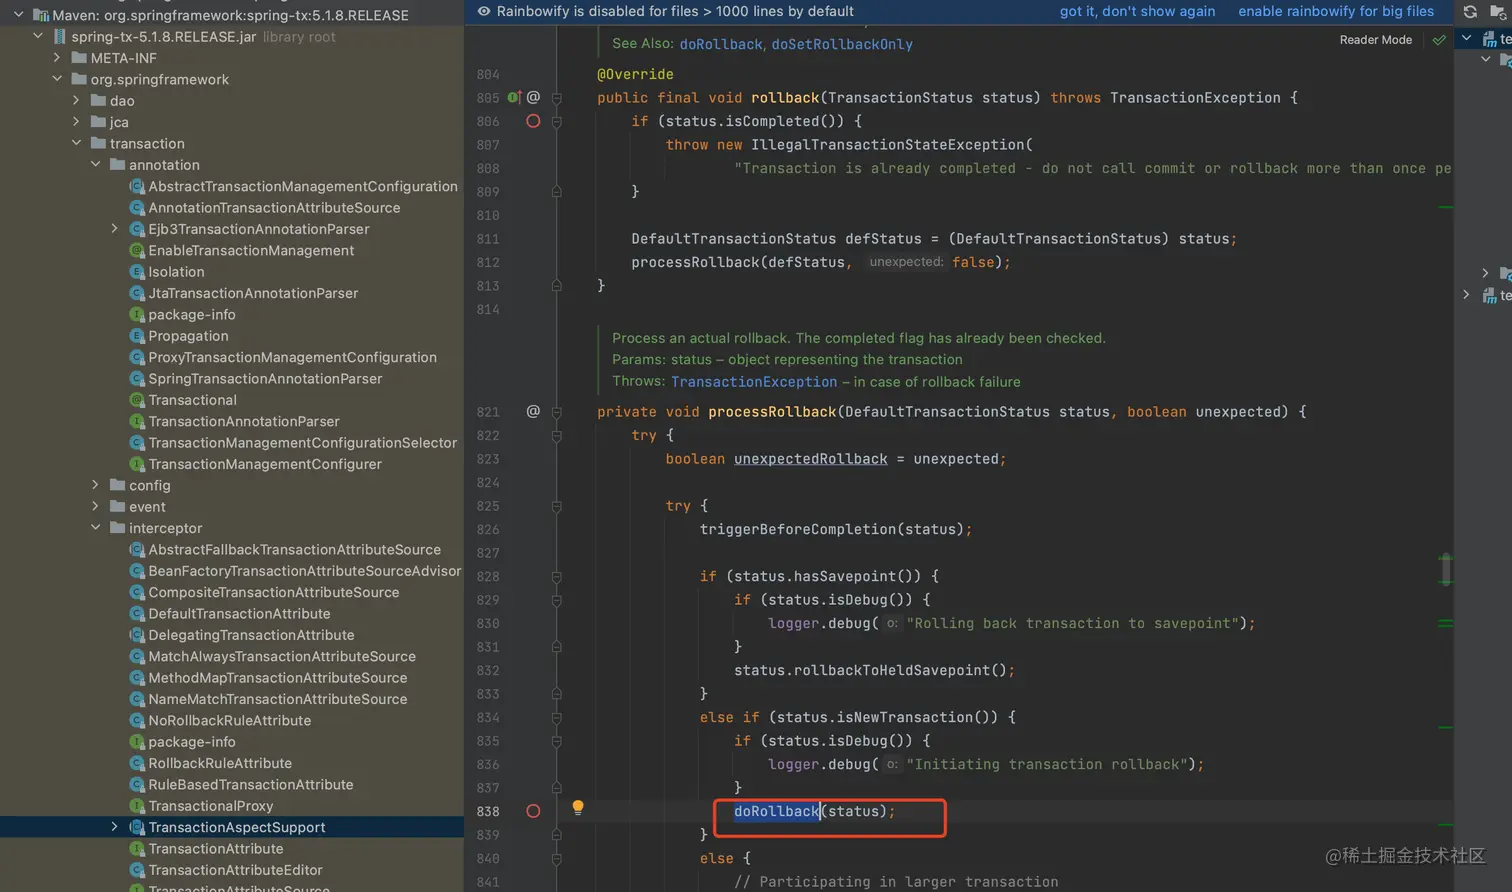Open the doRollback link in See Also
The height and width of the screenshot is (892, 1512).
coord(721,44)
